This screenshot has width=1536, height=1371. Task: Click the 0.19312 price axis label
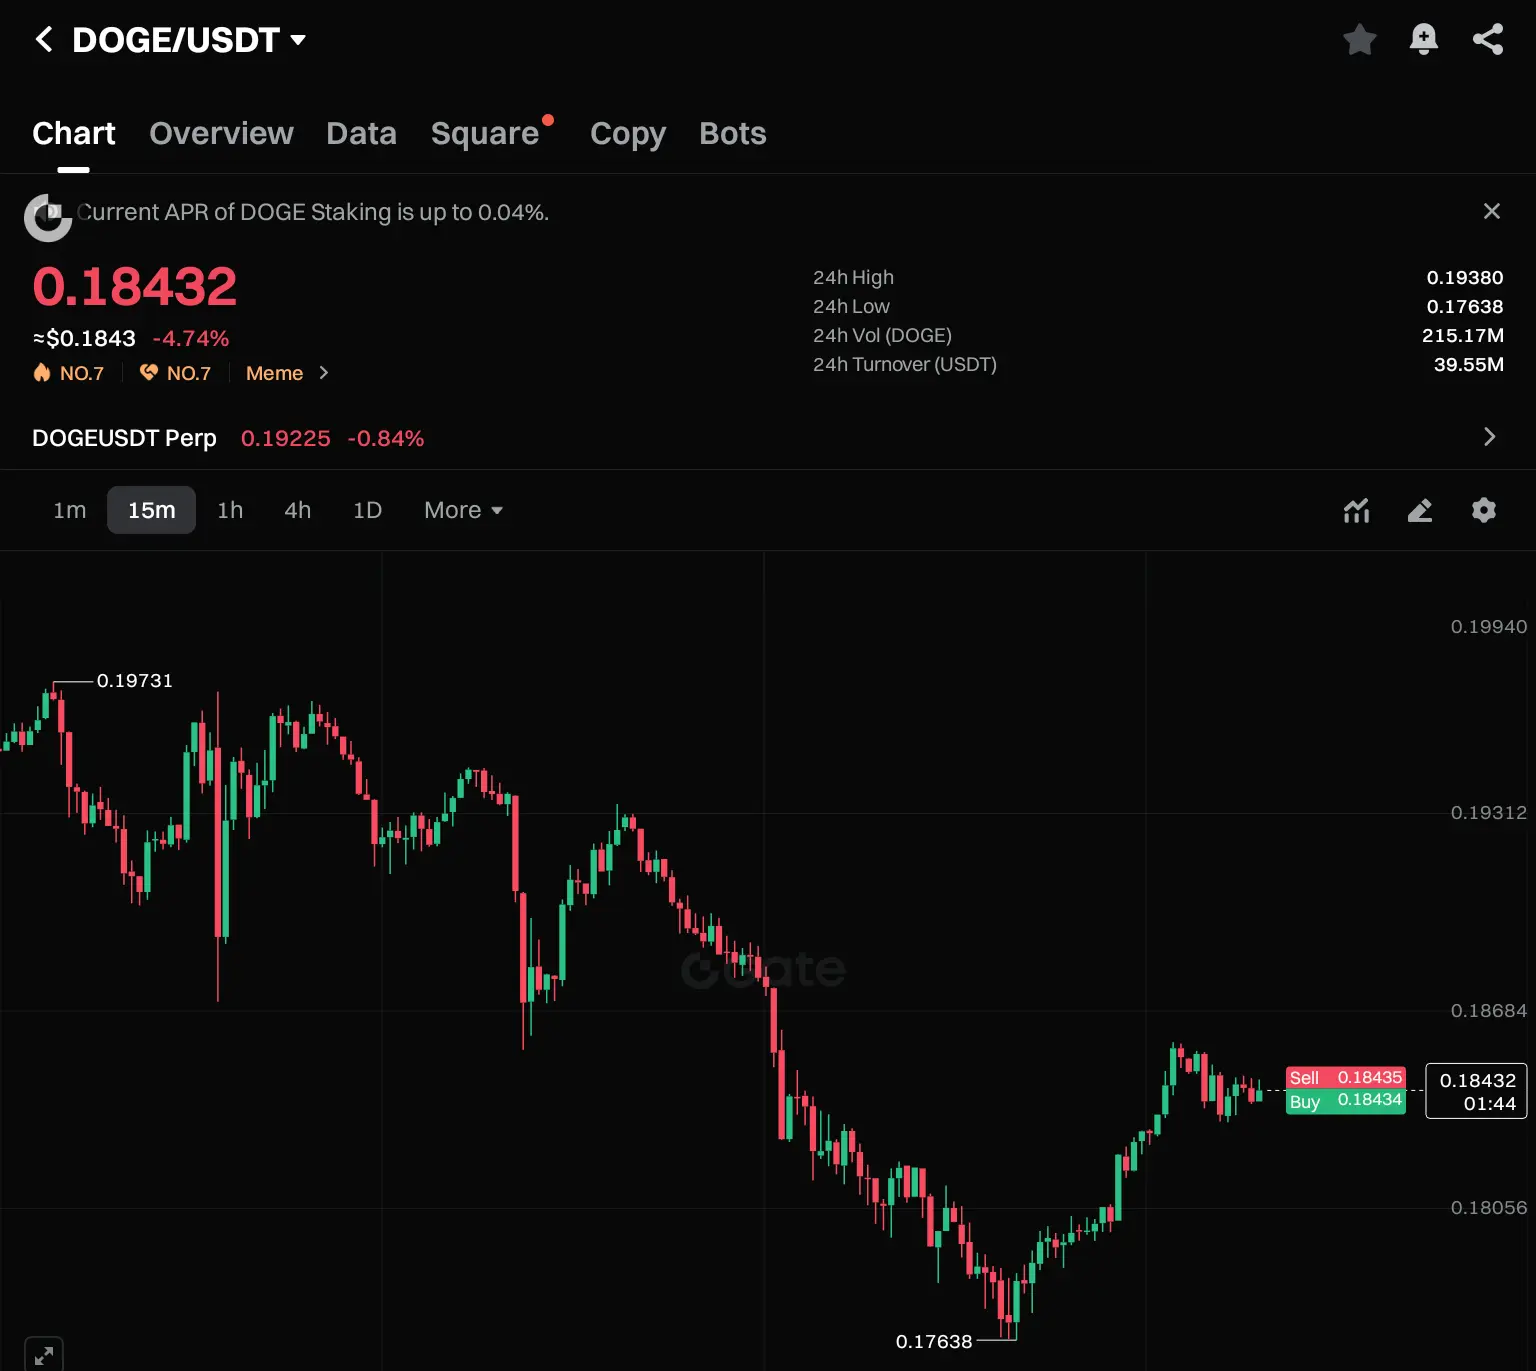(x=1489, y=813)
